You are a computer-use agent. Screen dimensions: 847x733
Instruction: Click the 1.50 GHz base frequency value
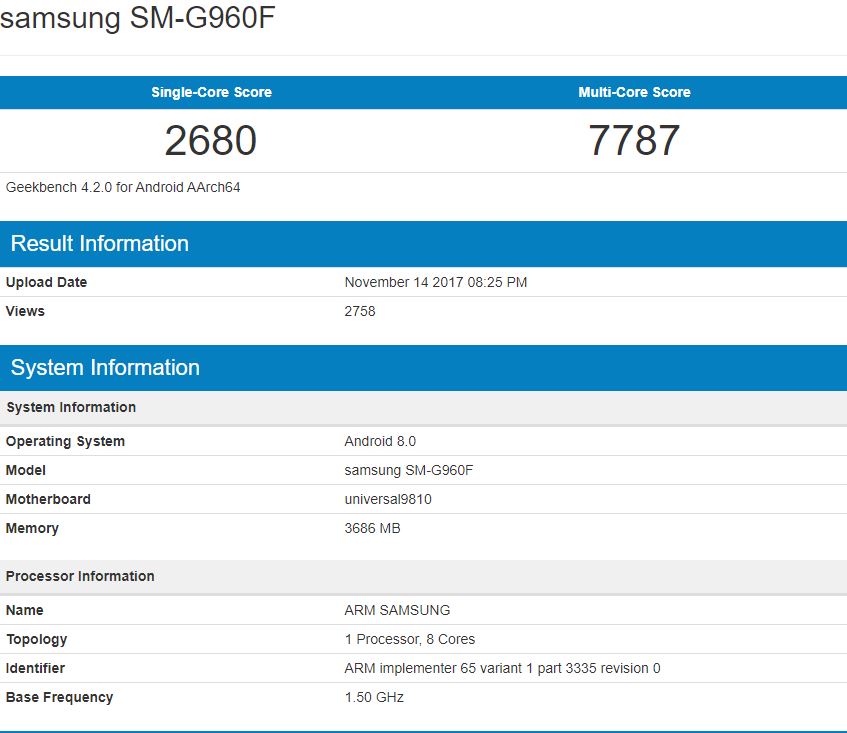374,697
